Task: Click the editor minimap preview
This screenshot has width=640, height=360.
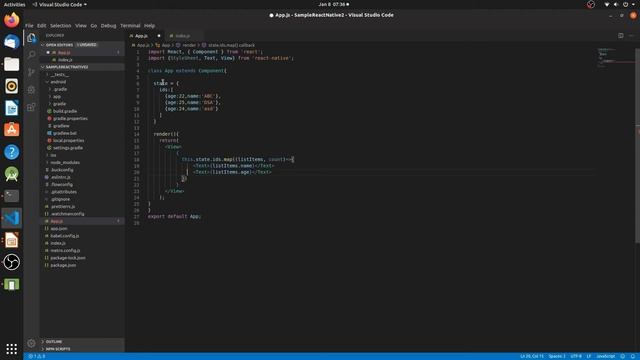Action: click(616, 57)
